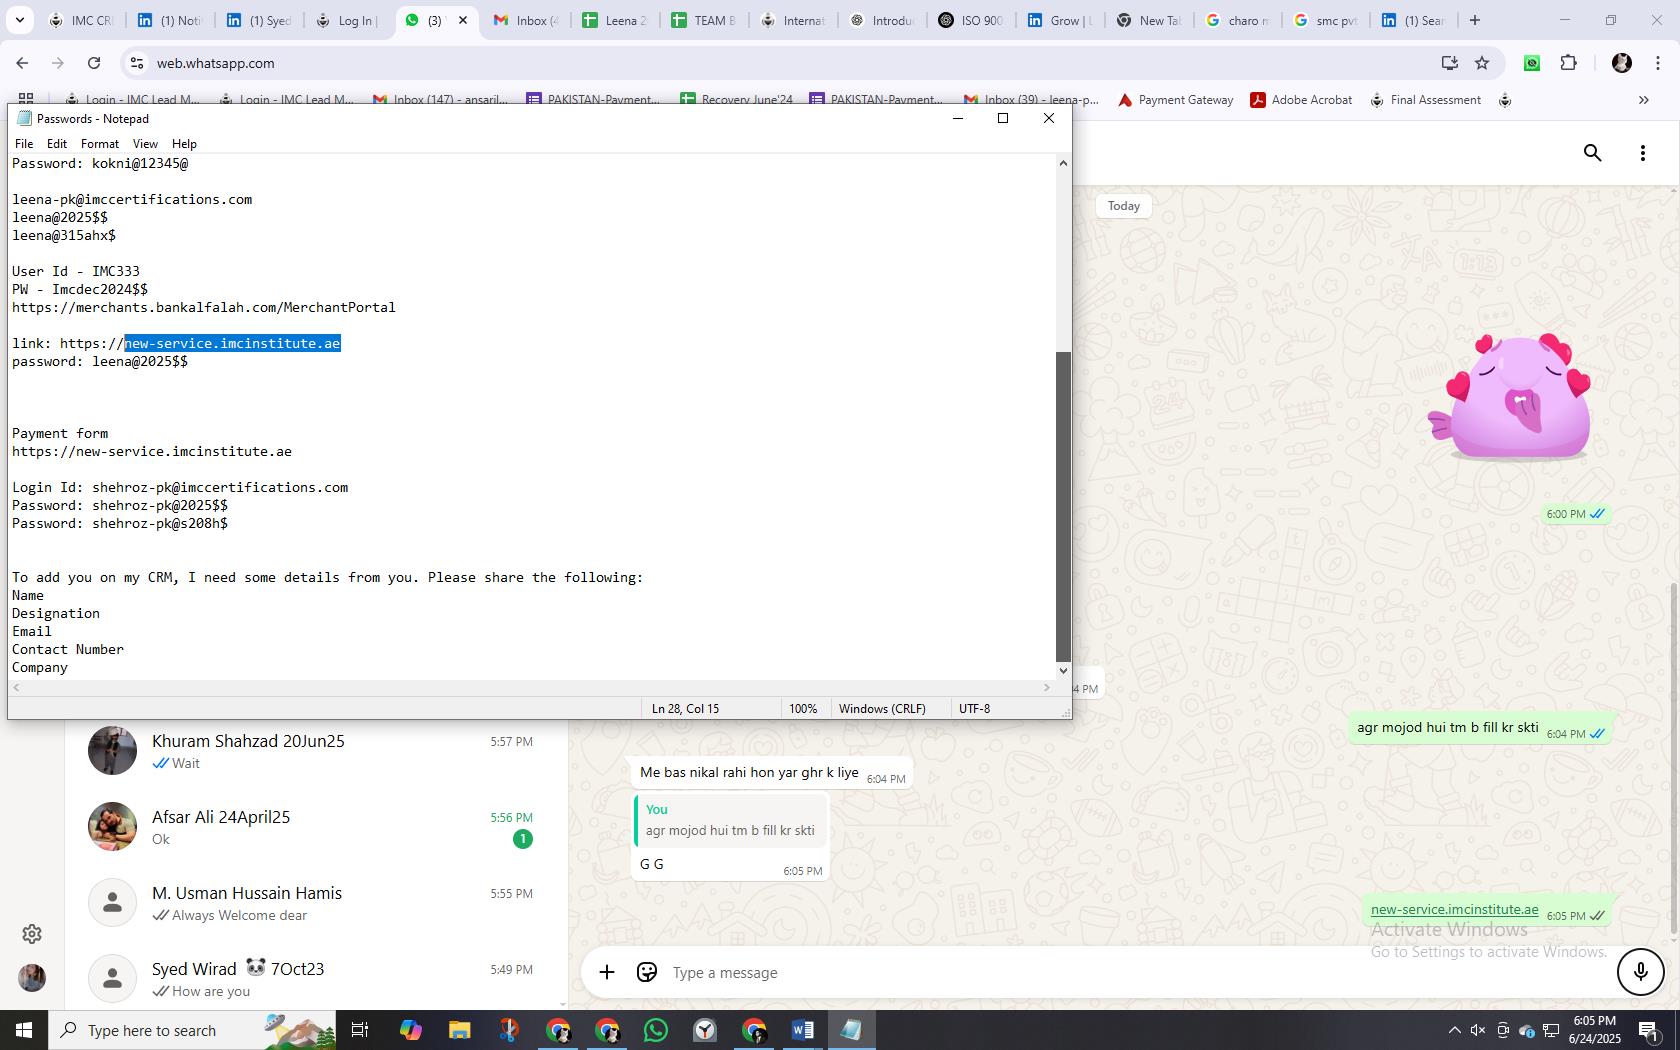Click browser back arrow
Viewport: 1680px width, 1050px height.
tap(22, 63)
